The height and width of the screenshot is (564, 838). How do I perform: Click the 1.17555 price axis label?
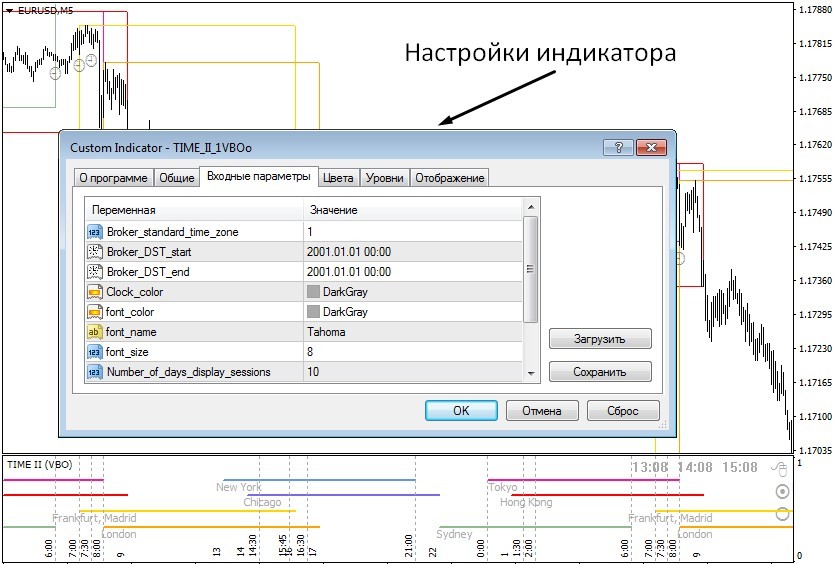tap(816, 179)
